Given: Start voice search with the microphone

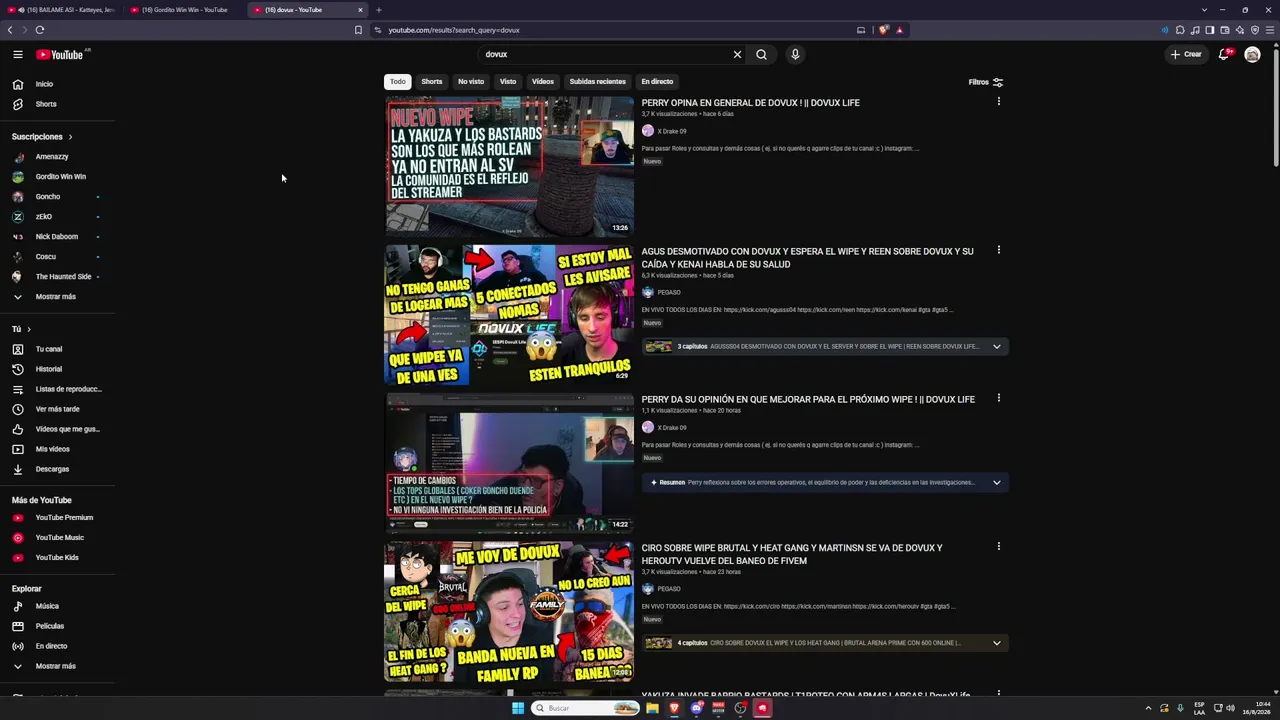Looking at the screenshot, I should [x=795, y=54].
